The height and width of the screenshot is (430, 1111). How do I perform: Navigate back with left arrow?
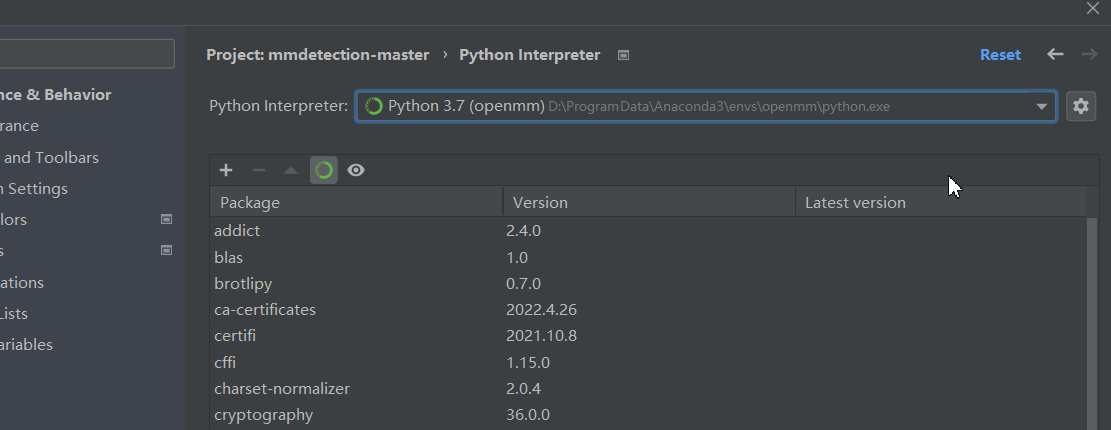pyautogui.click(x=1055, y=54)
